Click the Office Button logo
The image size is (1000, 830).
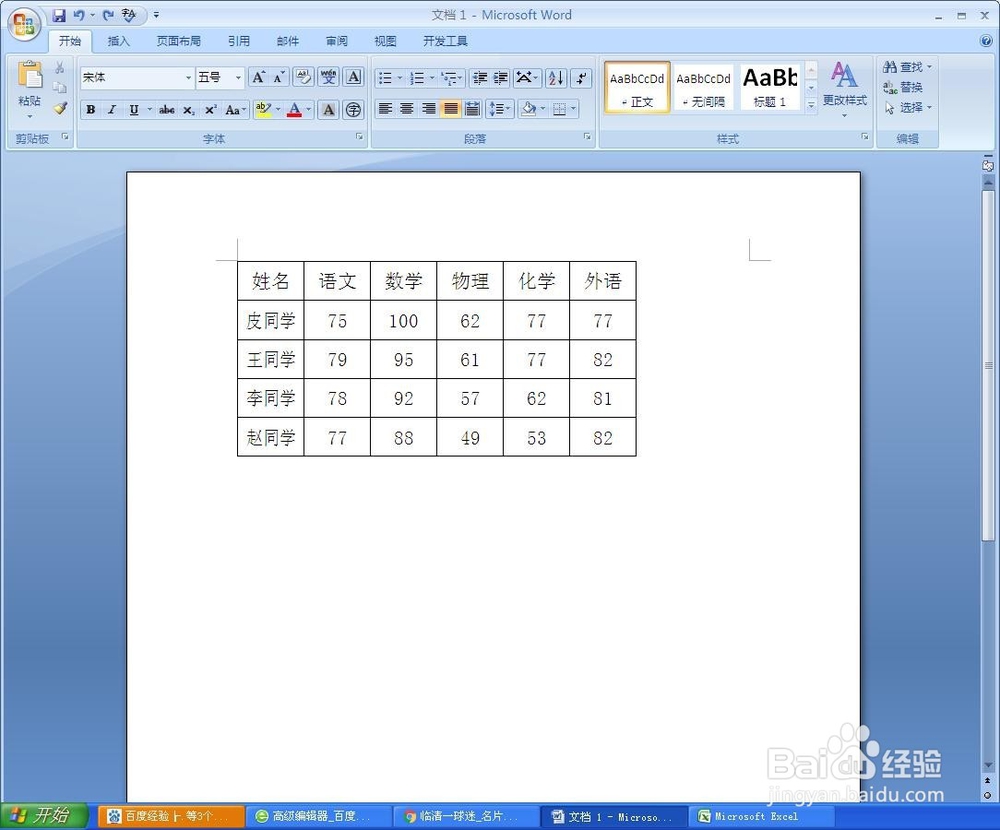(24, 24)
